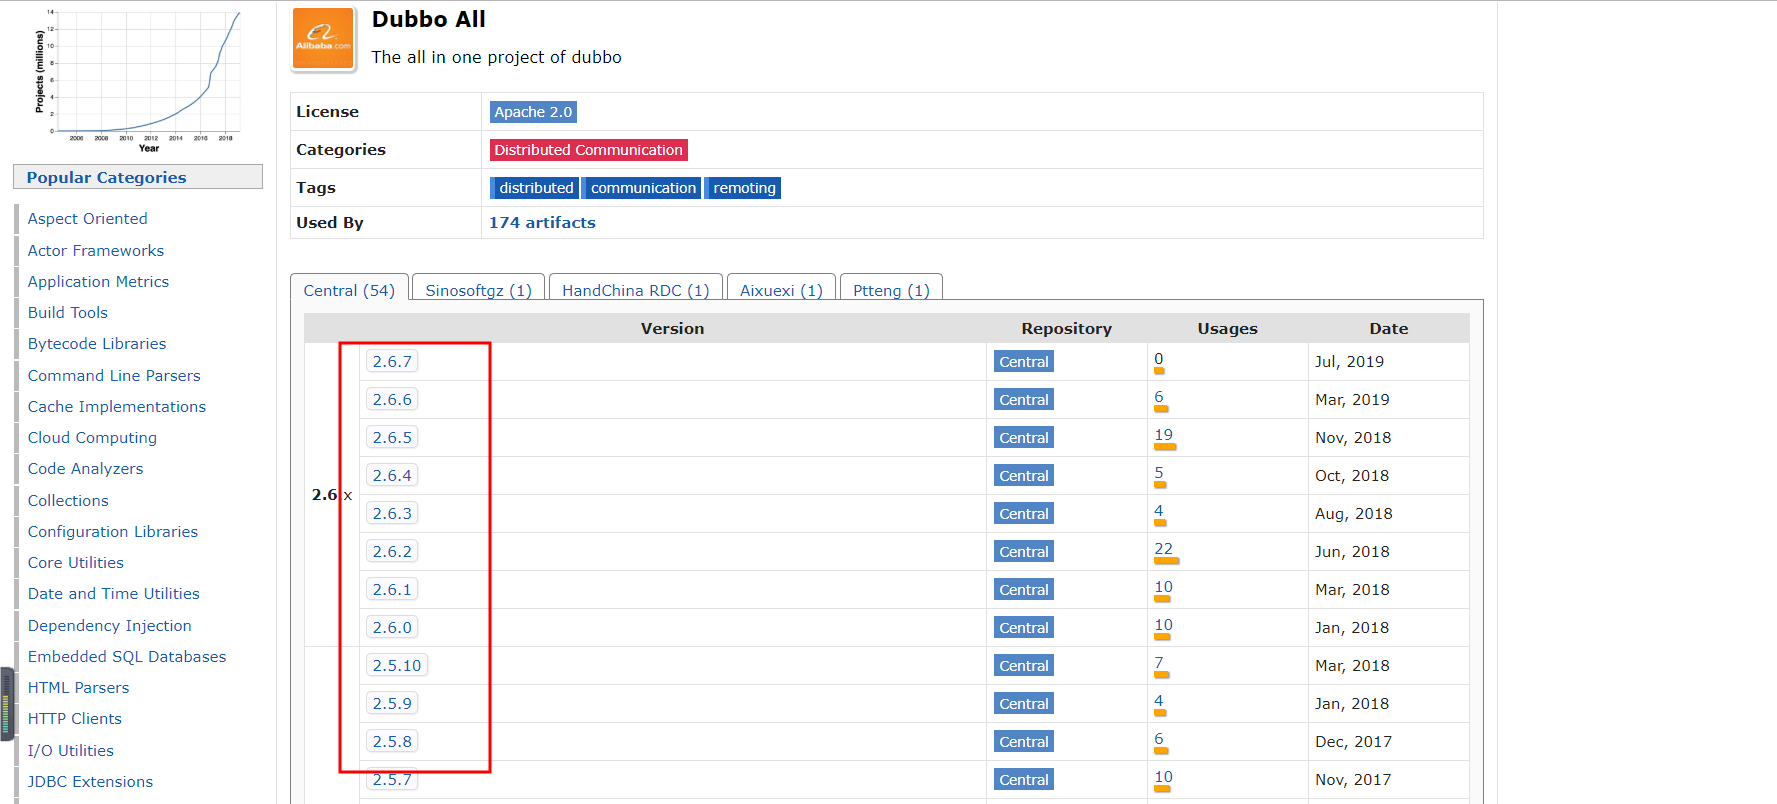Viewport: 1777px width, 804px height.
Task: Open Embedded SQL Databases category
Action: (x=127, y=657)
